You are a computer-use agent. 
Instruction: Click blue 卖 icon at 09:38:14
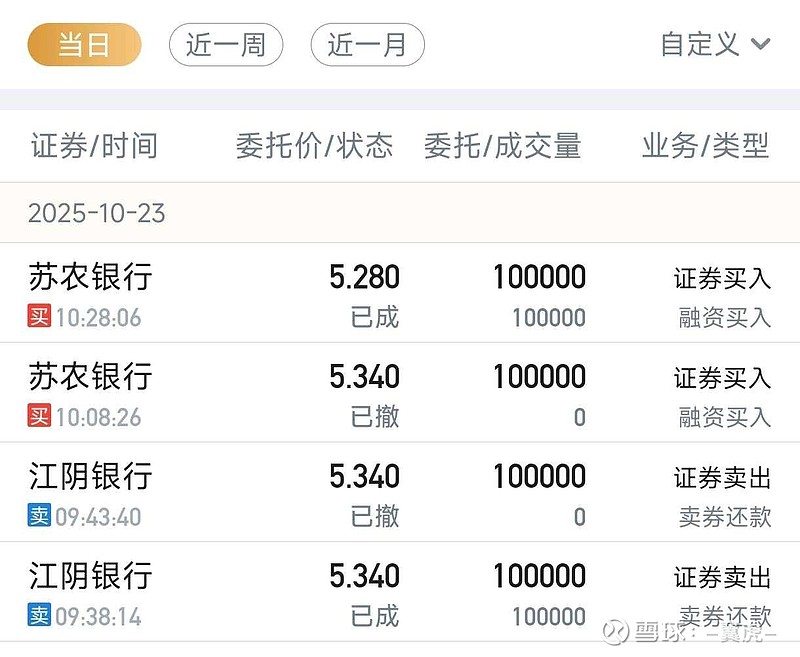tap(39, 616)
